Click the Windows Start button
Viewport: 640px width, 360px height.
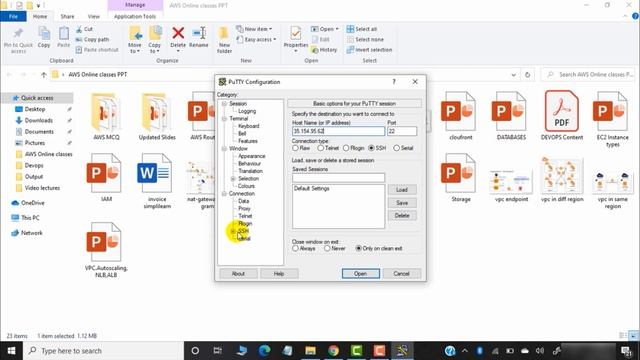tap(11, 351)
